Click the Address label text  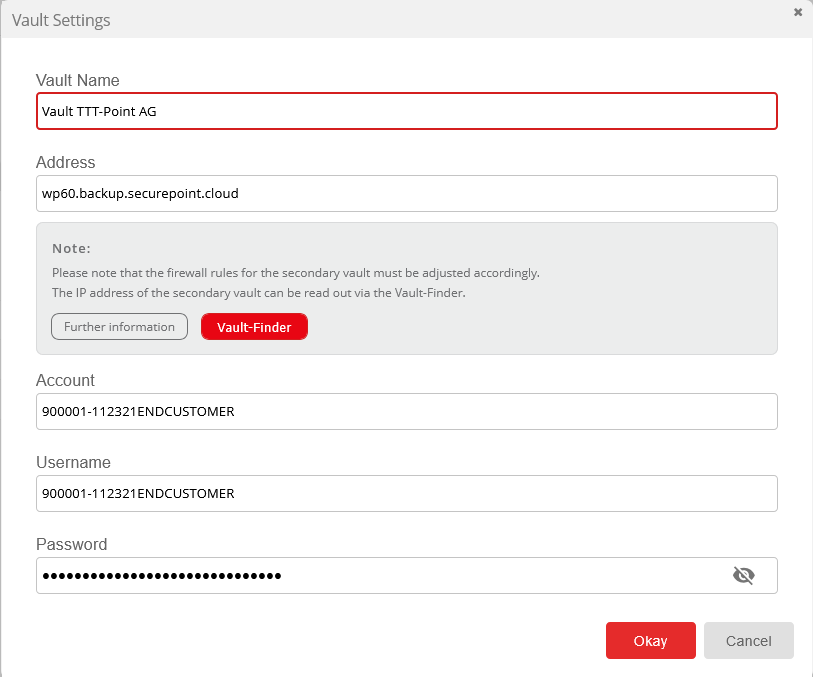click(66, 162)
